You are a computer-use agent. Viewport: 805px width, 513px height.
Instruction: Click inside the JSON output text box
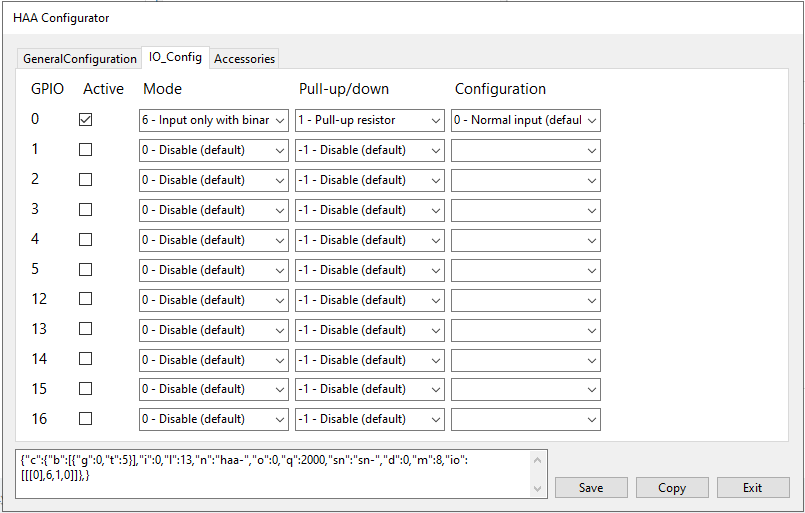270,474
